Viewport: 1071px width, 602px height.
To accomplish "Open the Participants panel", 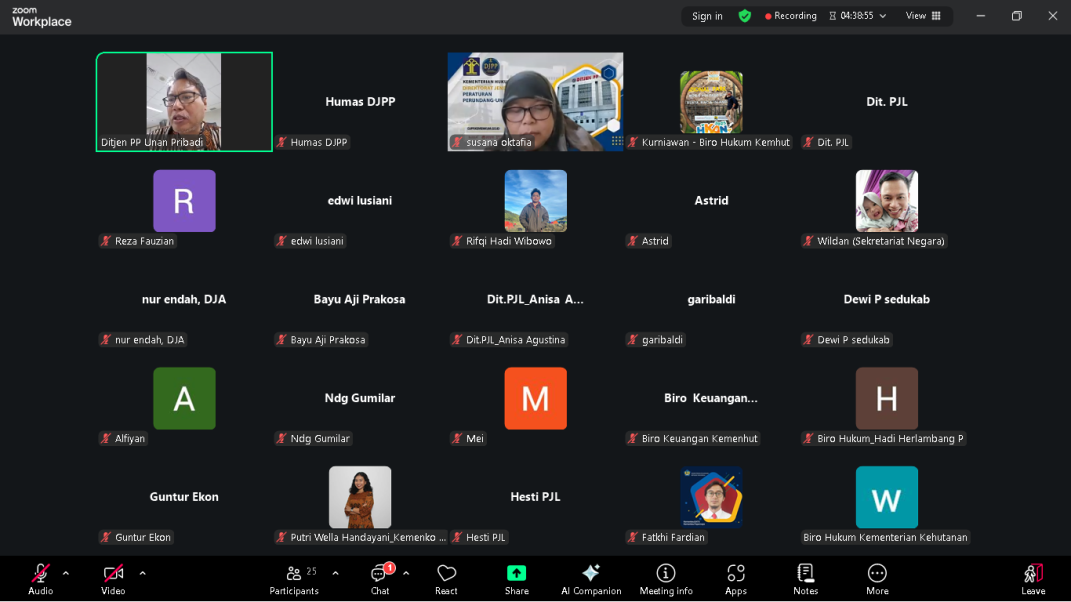I will tap(293, 578).
